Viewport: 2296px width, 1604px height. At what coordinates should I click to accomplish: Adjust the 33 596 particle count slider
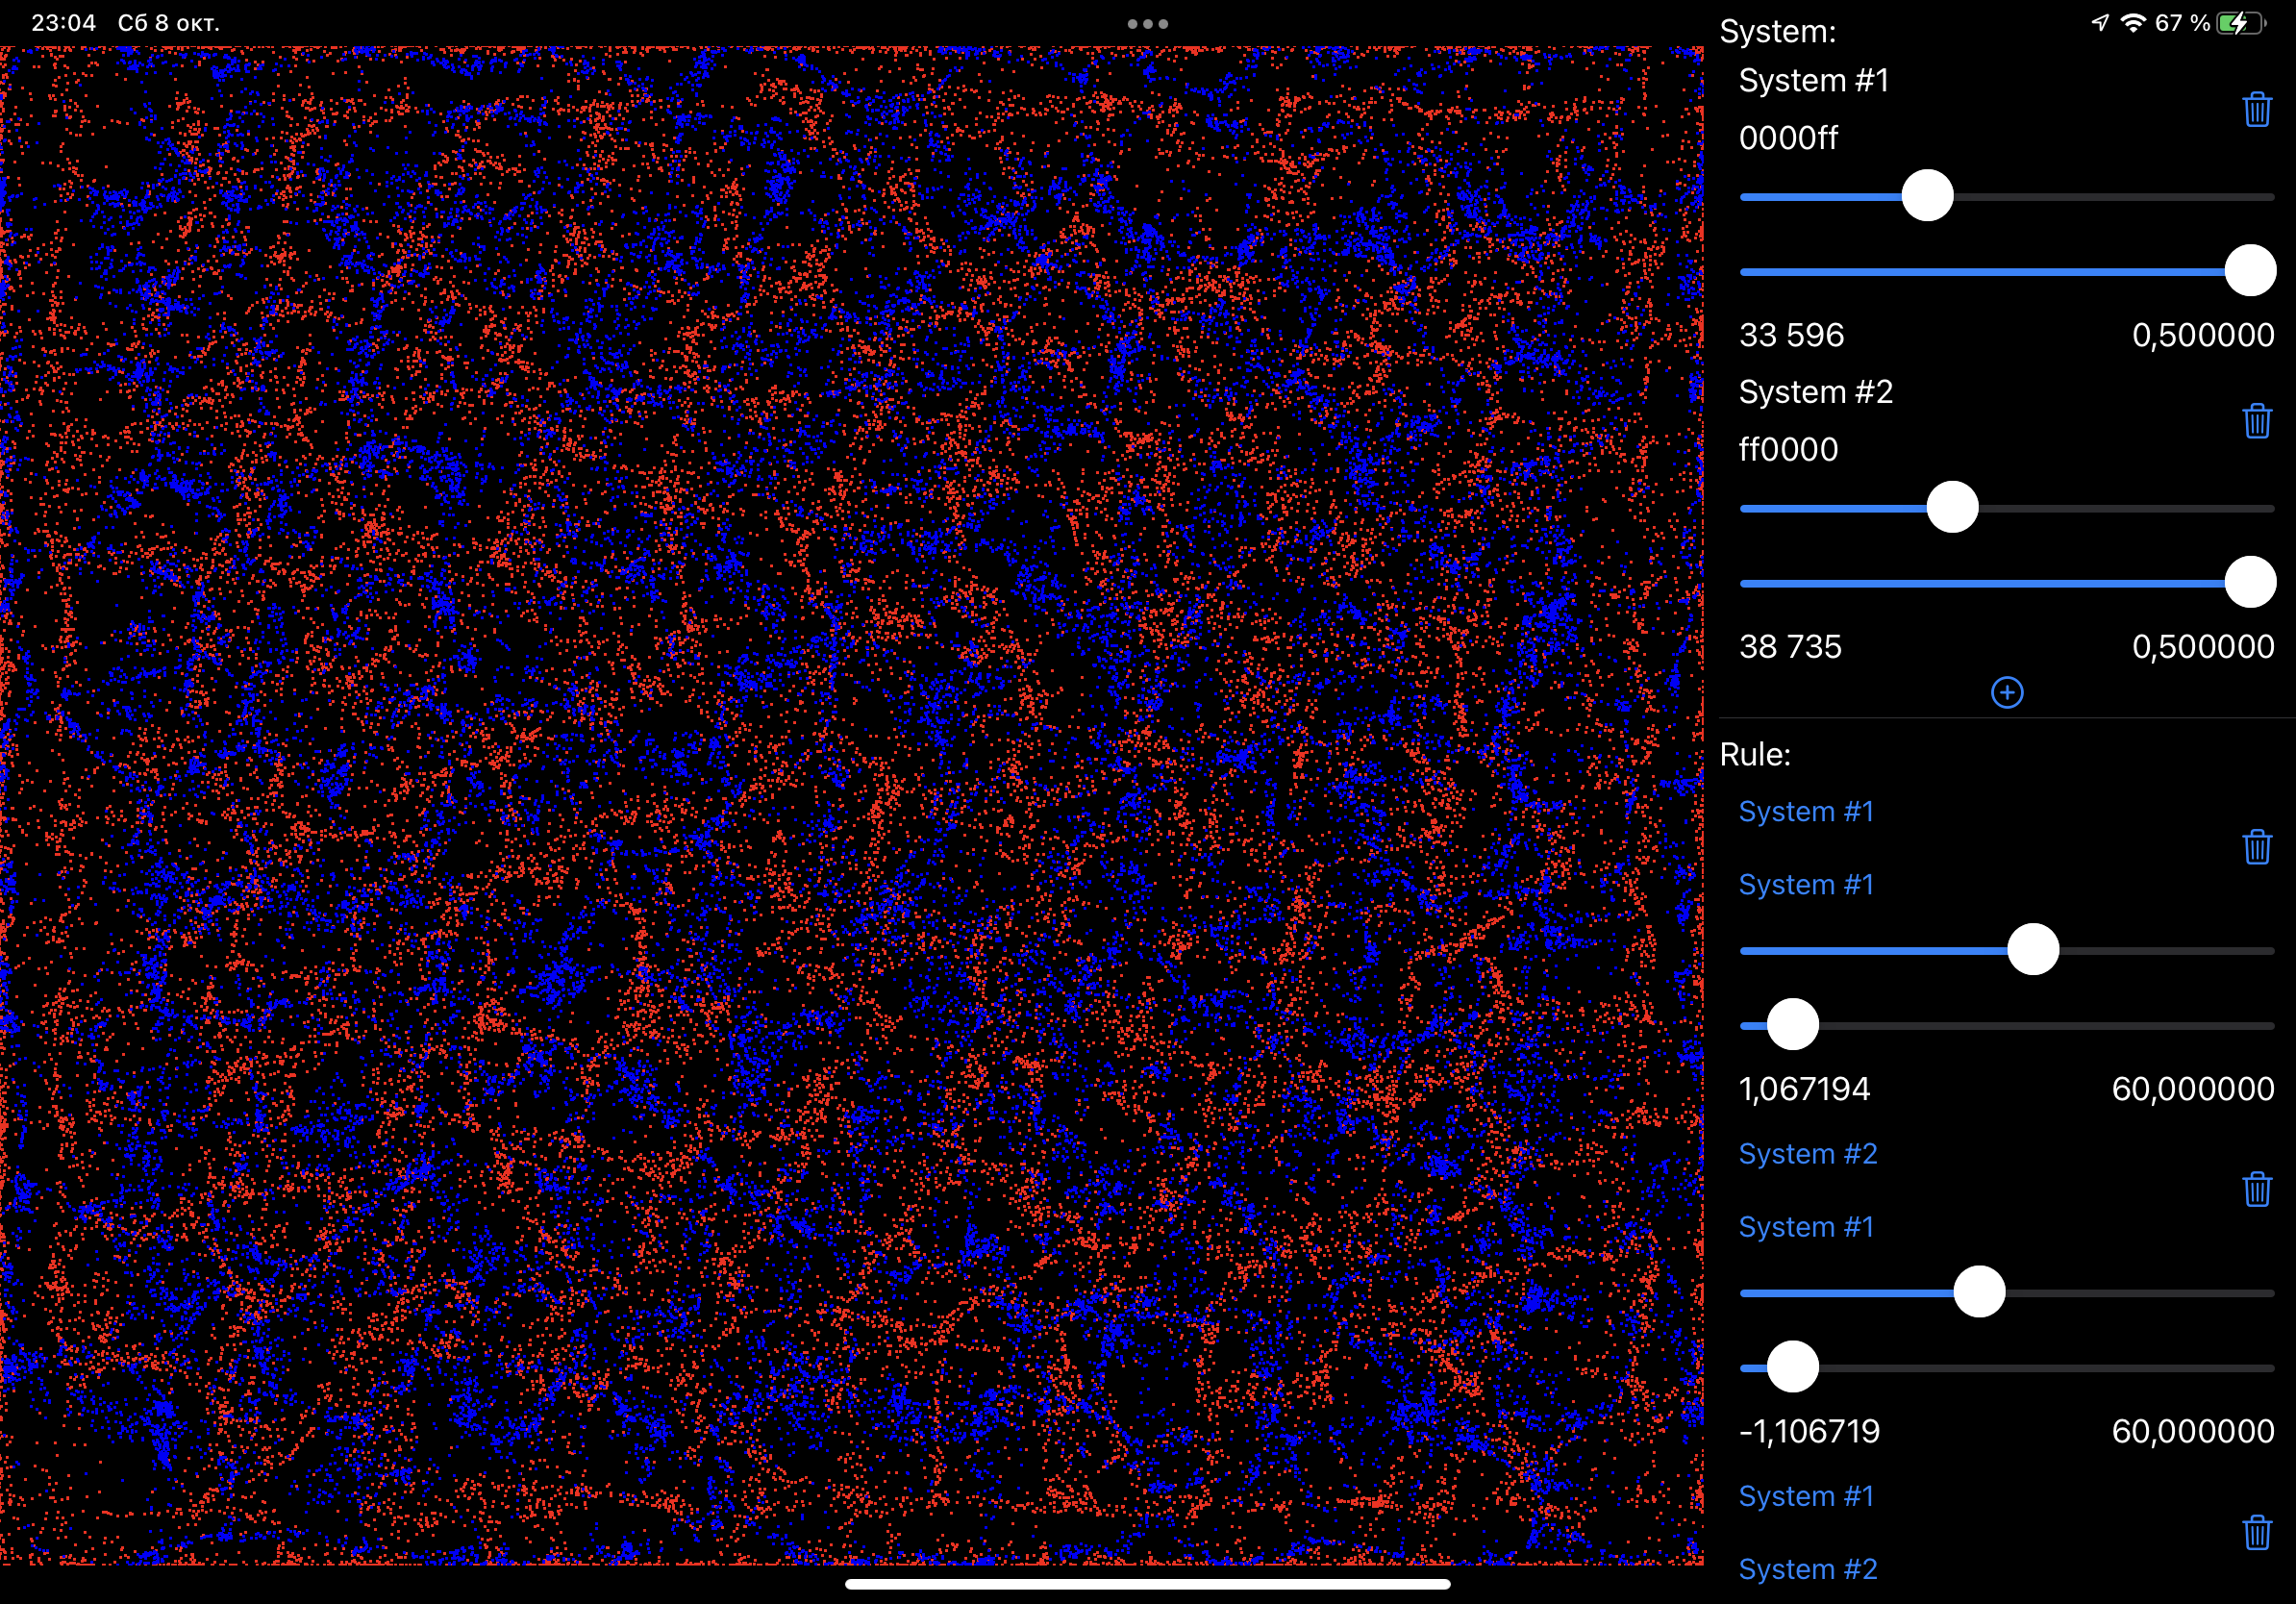pyautogui.click(x=2006, y=196)
